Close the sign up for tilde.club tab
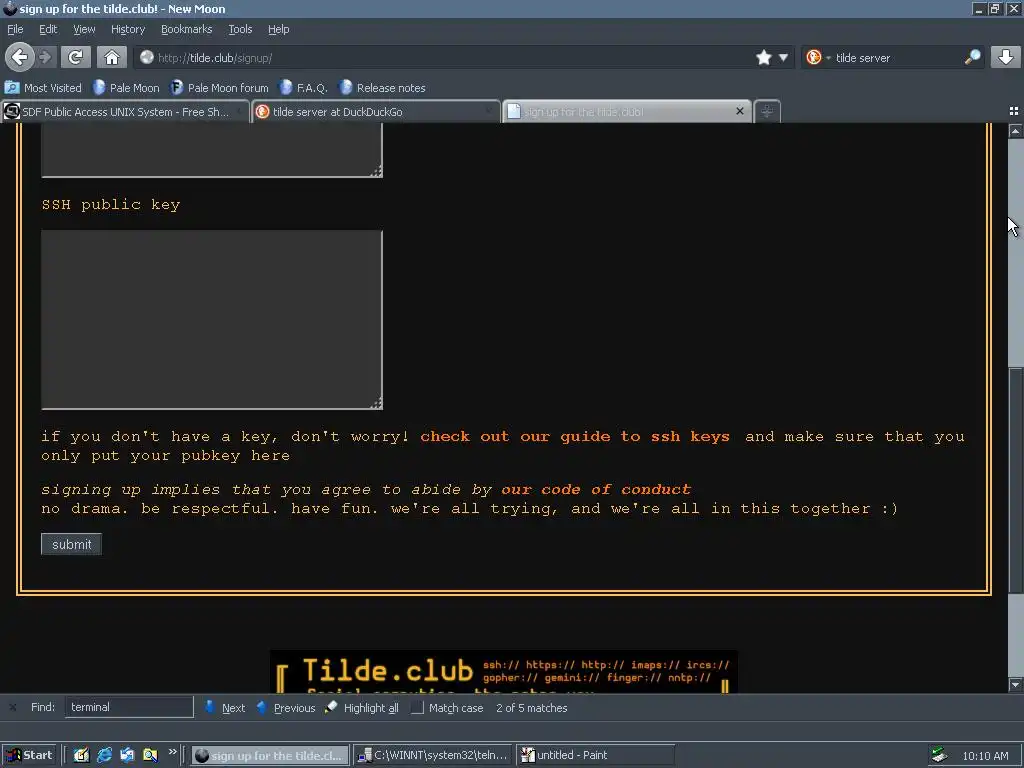1024x768 pixels. pyautogui.click(x=740, y=111)
